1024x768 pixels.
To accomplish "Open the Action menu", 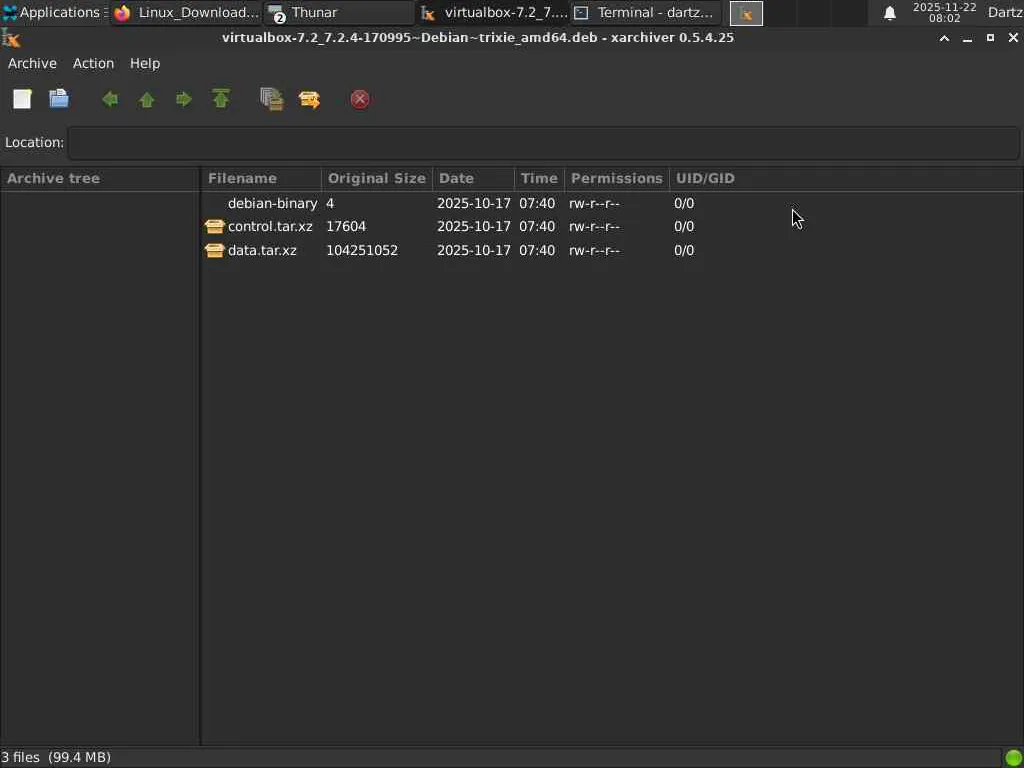I will tap(93, 63).
